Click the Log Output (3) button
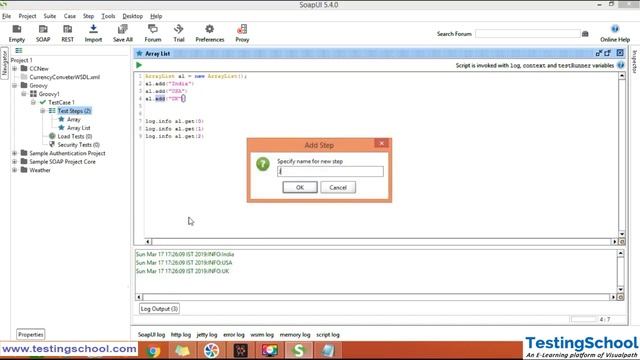 coord(159,309)
